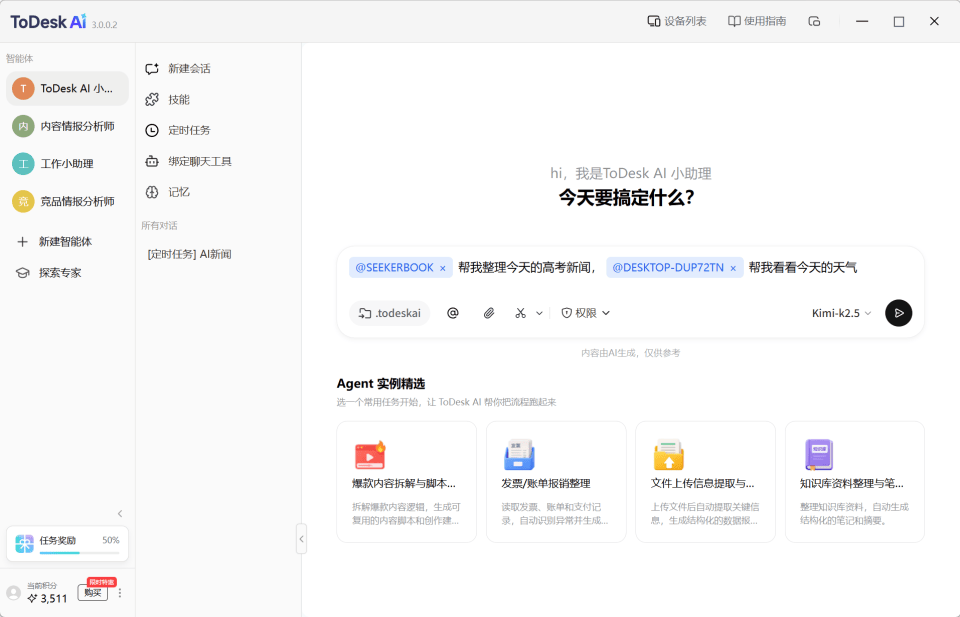Screen dimensions: 960x617
Task: Click the user avatar at bottom left
Action: point(13,593)
